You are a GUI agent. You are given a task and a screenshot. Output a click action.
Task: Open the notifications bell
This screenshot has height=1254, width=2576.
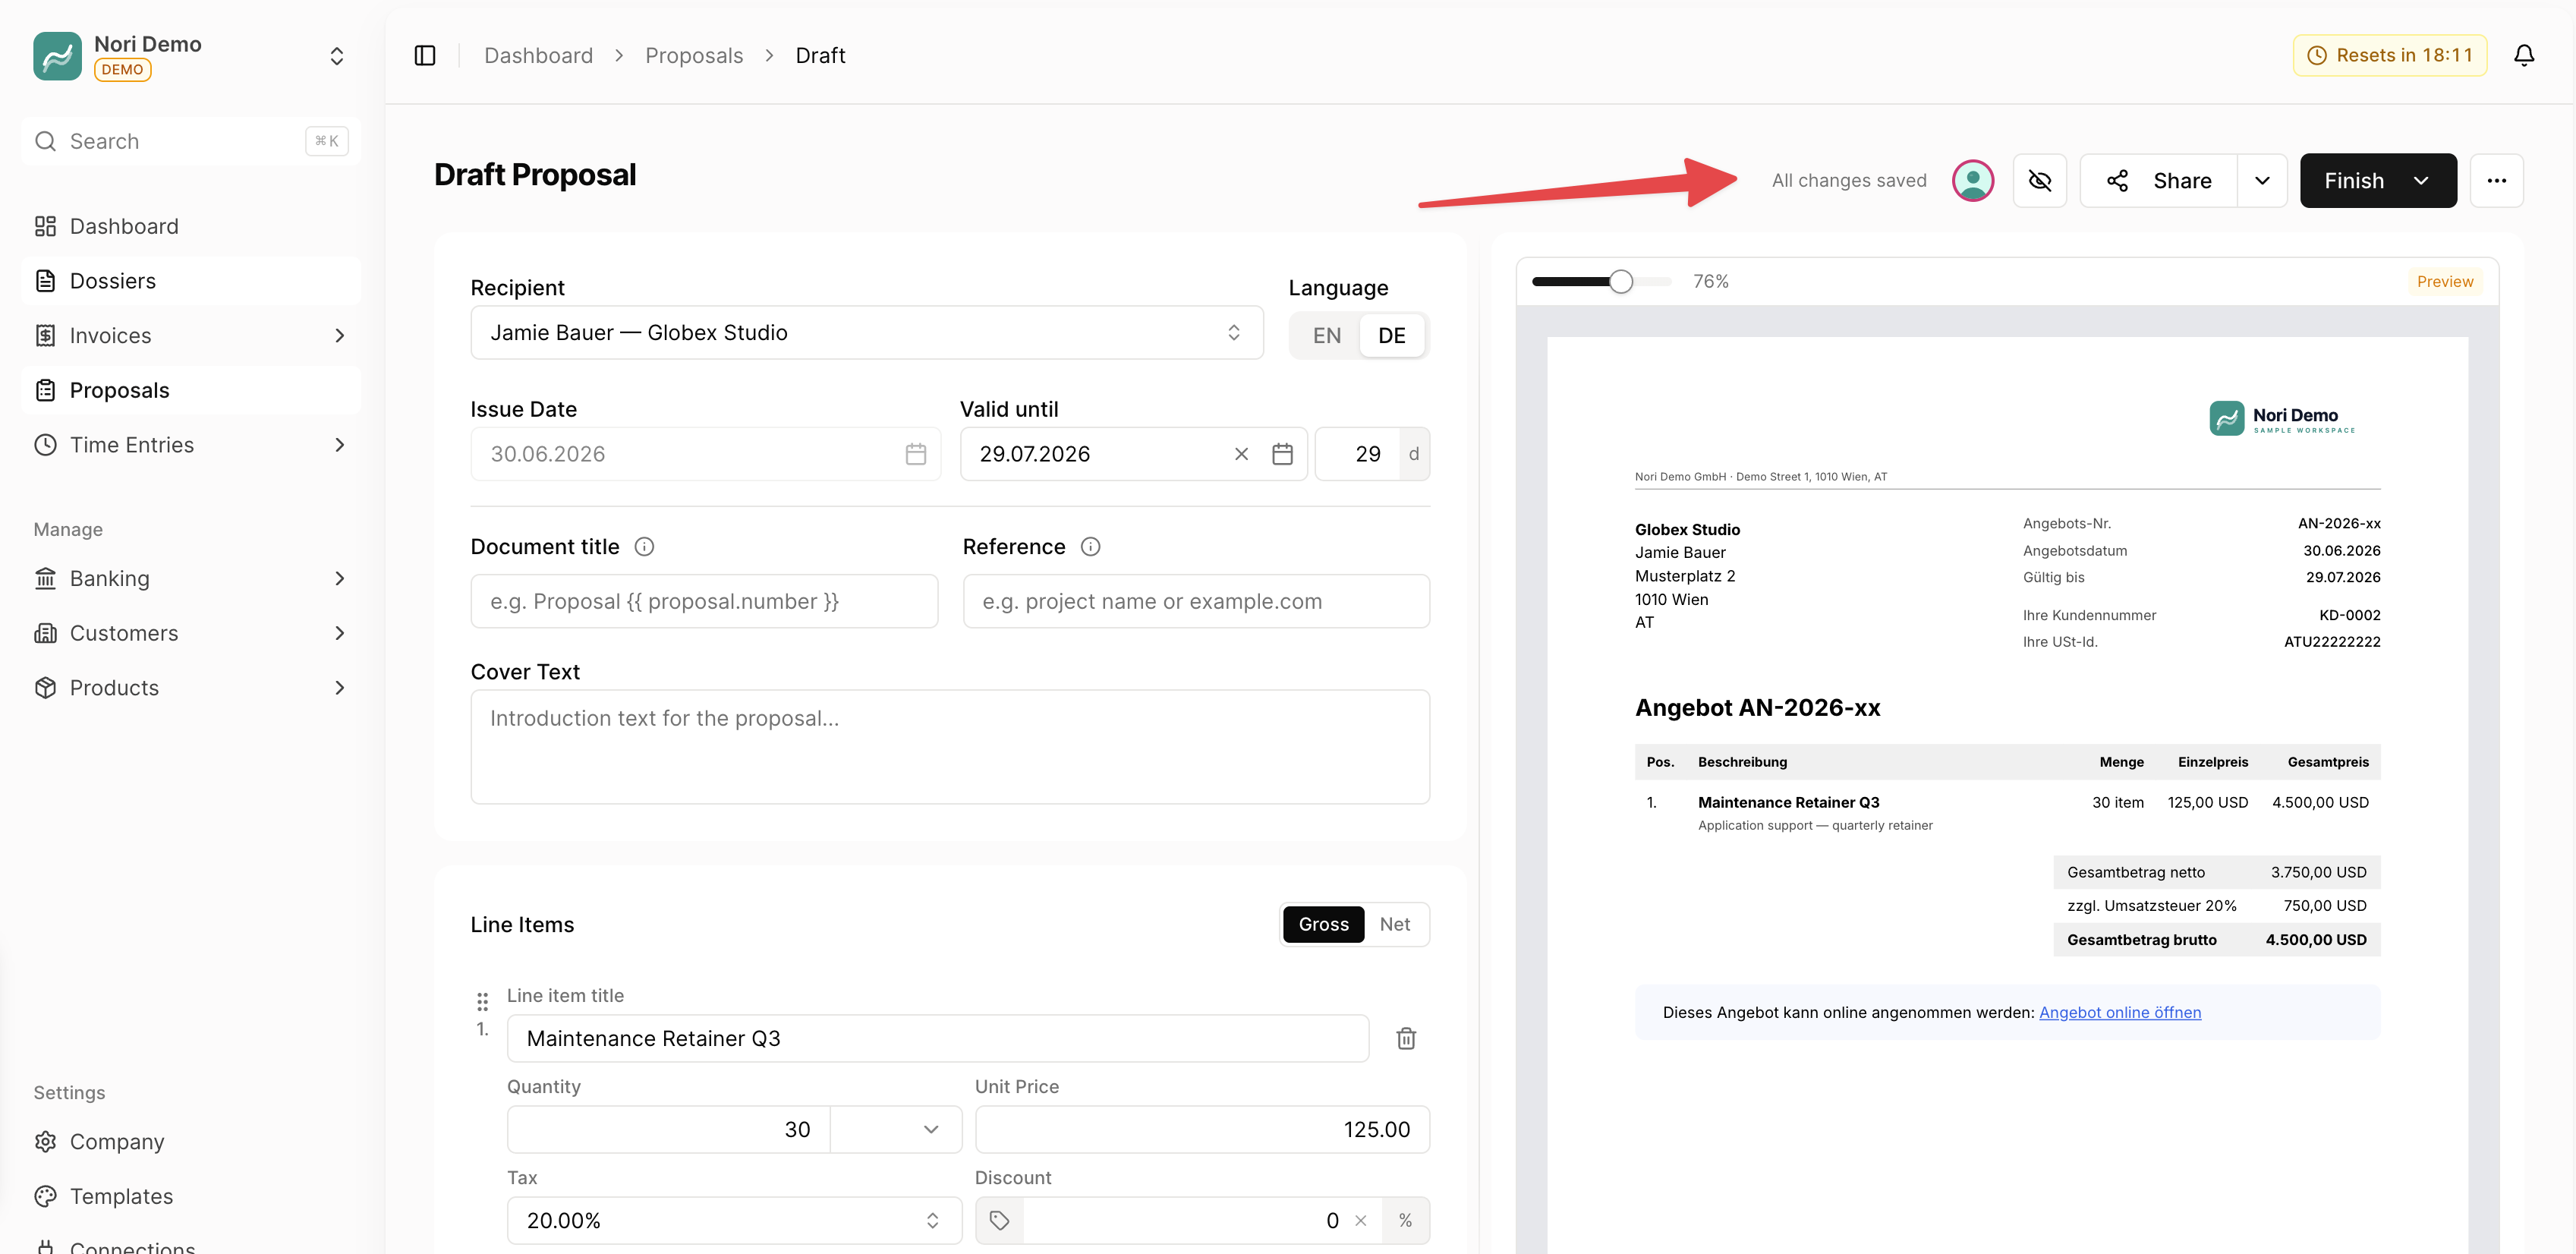(2524, 56)
